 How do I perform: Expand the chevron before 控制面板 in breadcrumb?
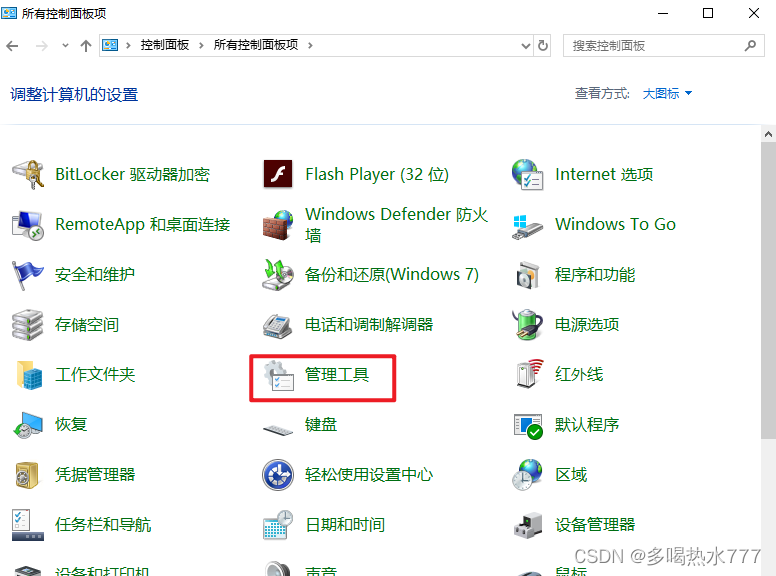128,46
